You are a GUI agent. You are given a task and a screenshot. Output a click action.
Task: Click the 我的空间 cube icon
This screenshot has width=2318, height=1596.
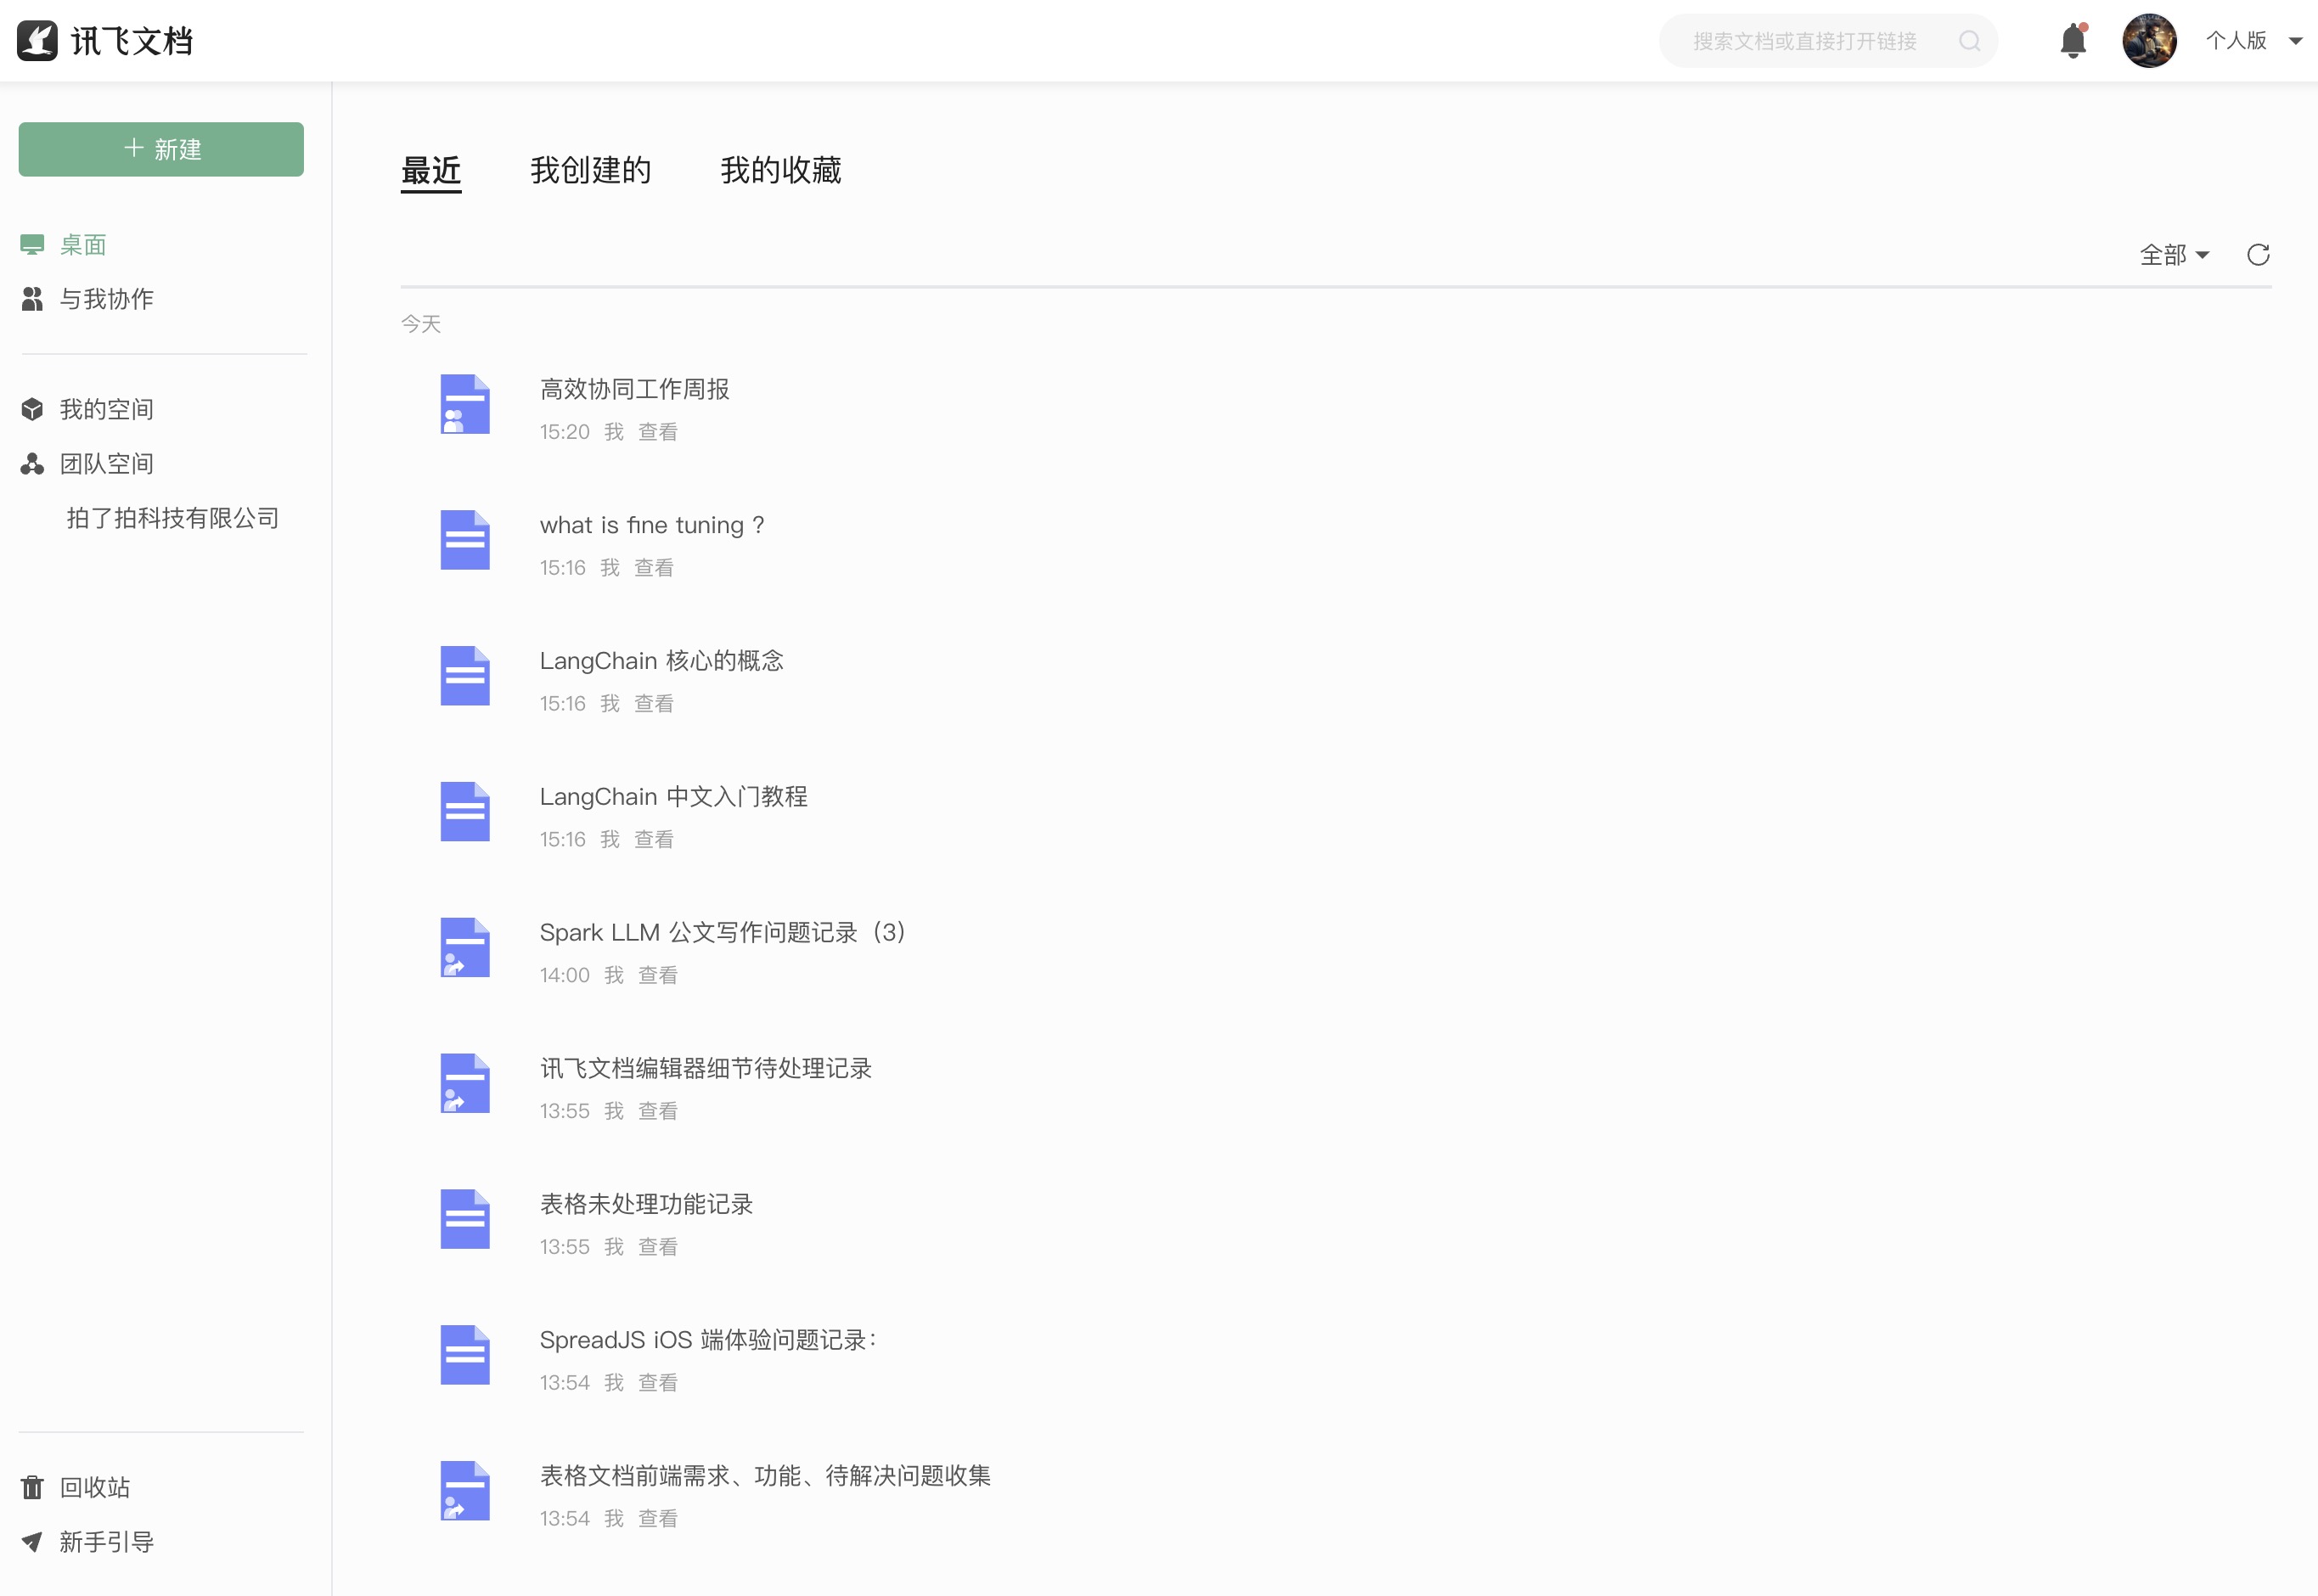[32, 409]
